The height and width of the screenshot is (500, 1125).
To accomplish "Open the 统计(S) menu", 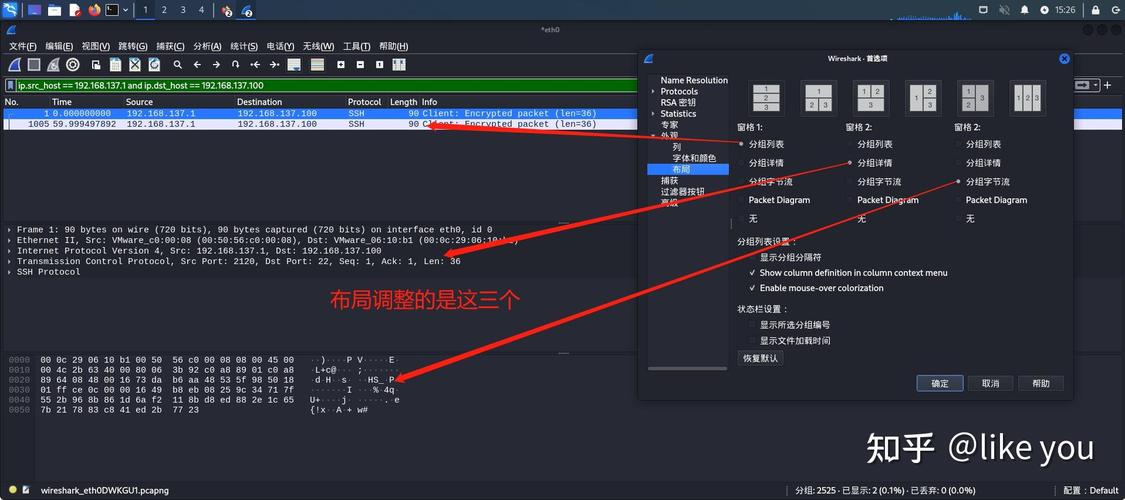I will point(244,46).
